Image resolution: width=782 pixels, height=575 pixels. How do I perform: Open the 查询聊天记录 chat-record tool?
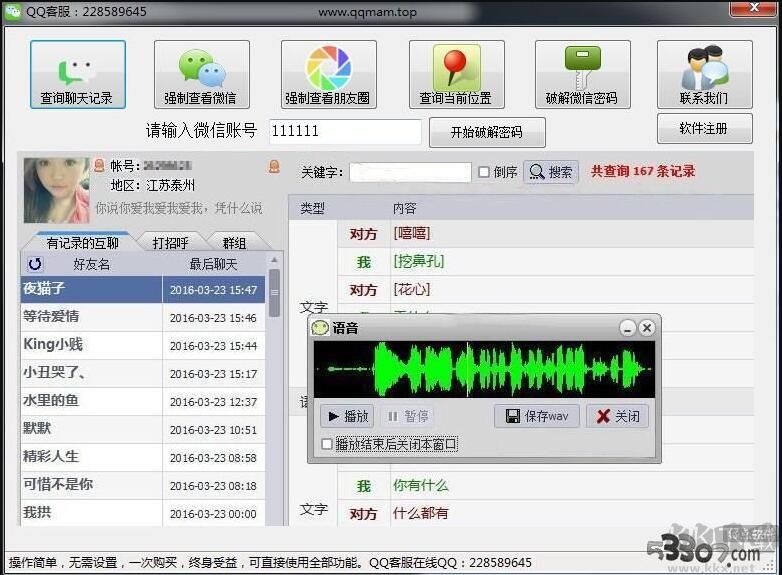click(78, 74)
